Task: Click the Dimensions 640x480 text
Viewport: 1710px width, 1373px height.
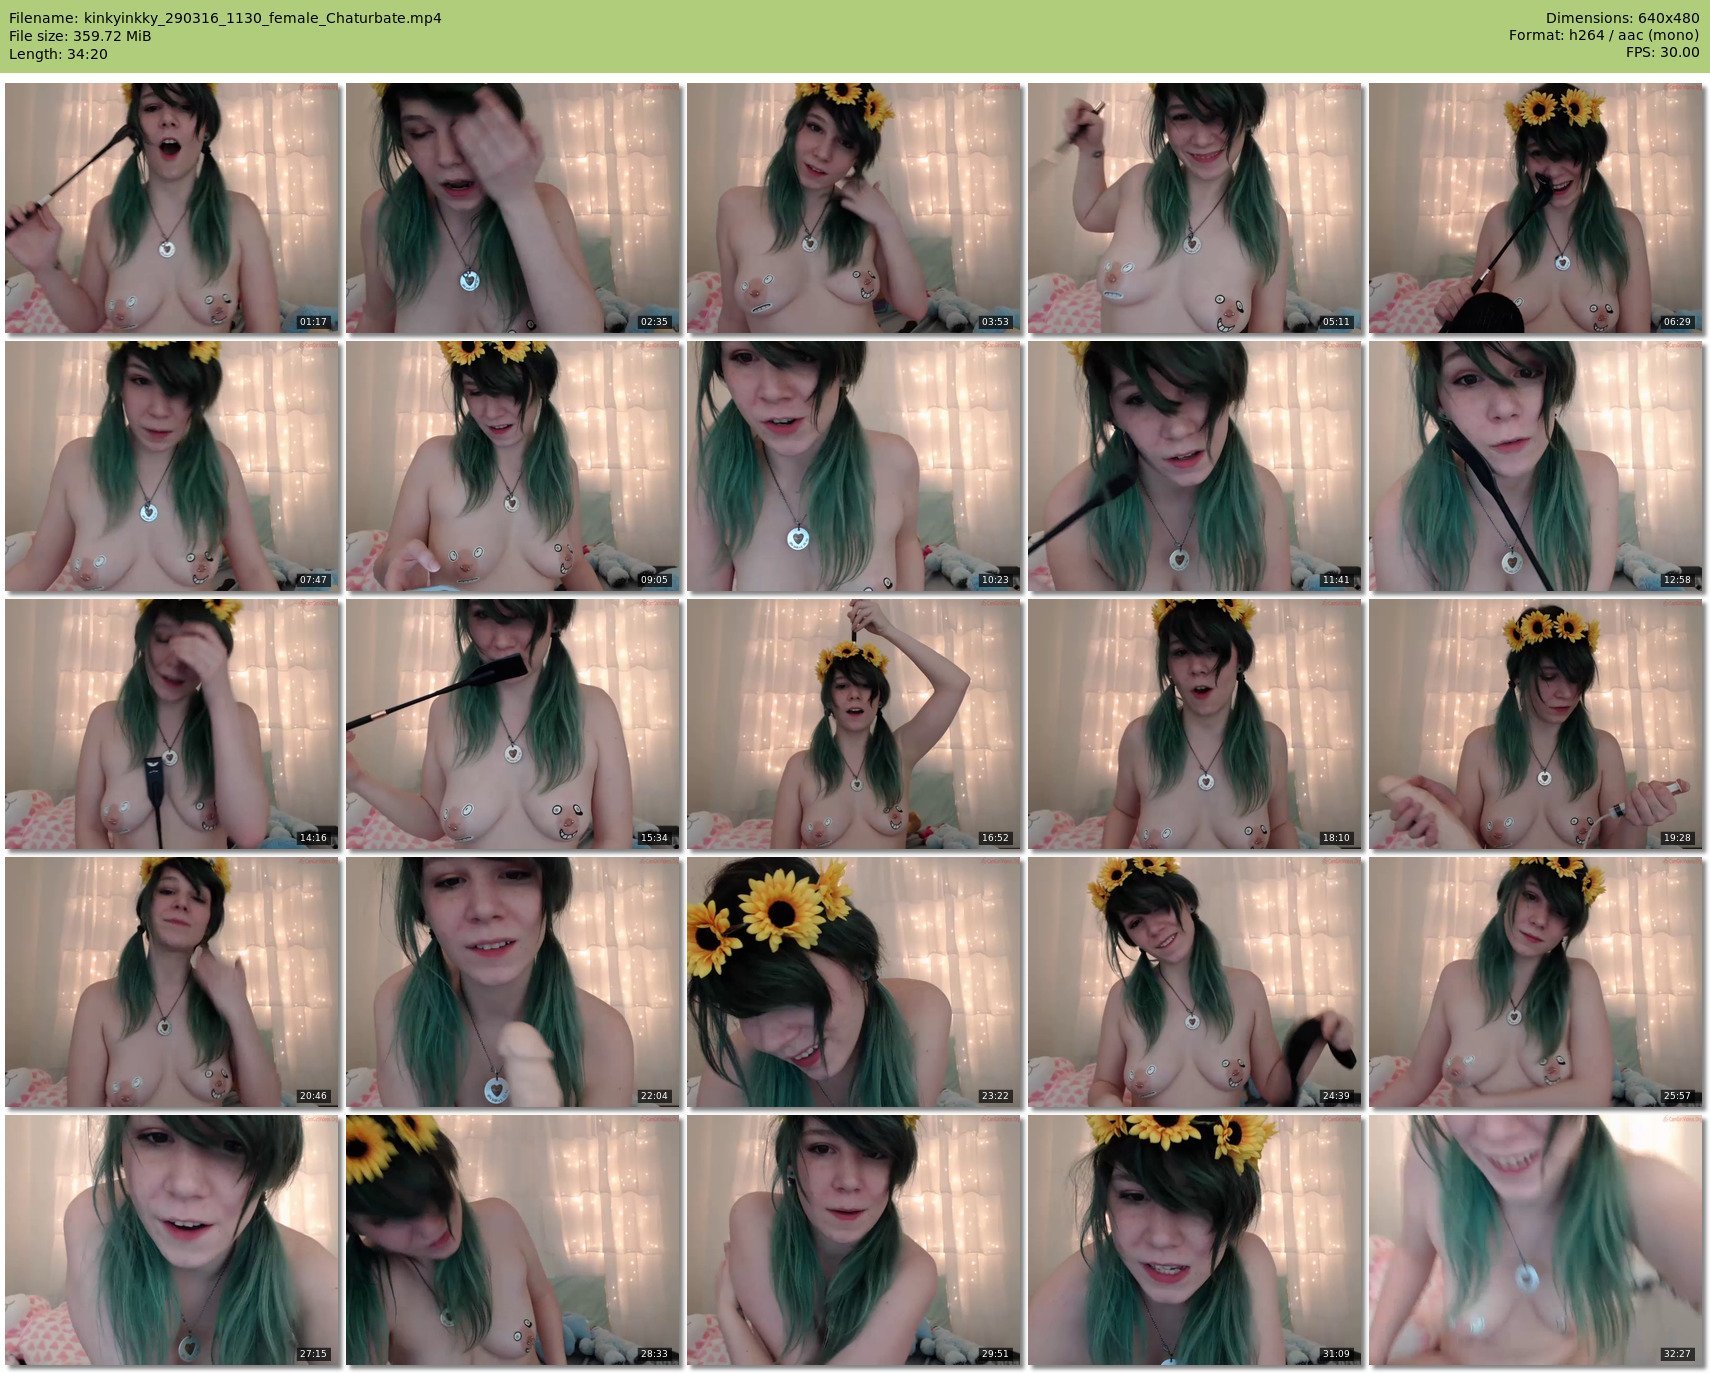Action: [x=1622, y=18]
